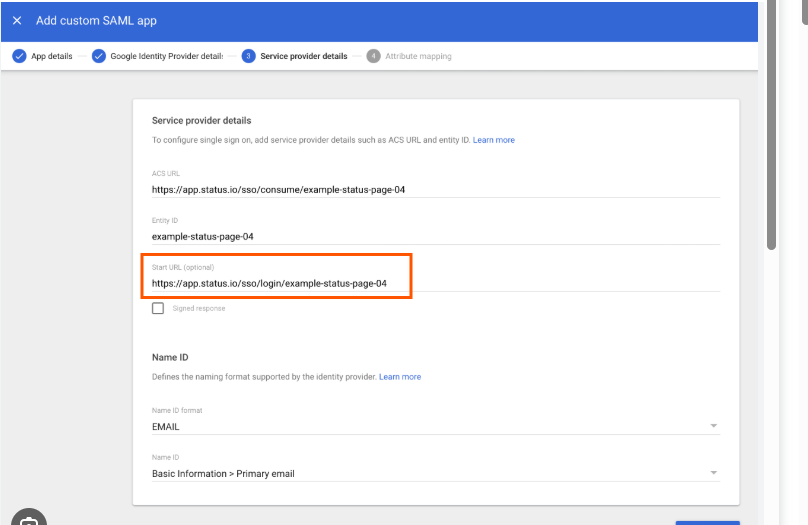Go to the App details step

pos(52,56)
